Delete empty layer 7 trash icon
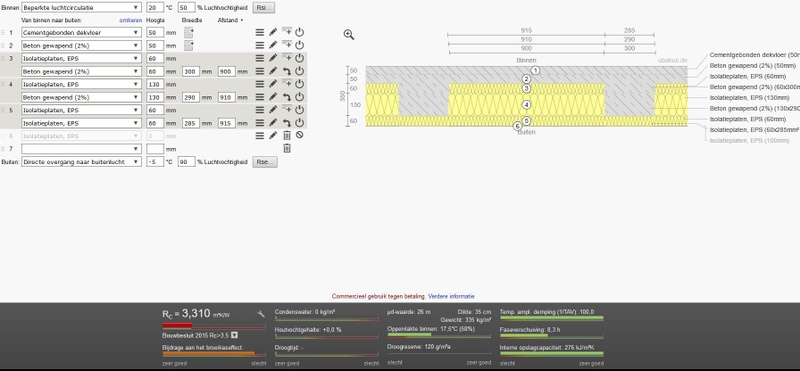800x371 pixels. 287,149
